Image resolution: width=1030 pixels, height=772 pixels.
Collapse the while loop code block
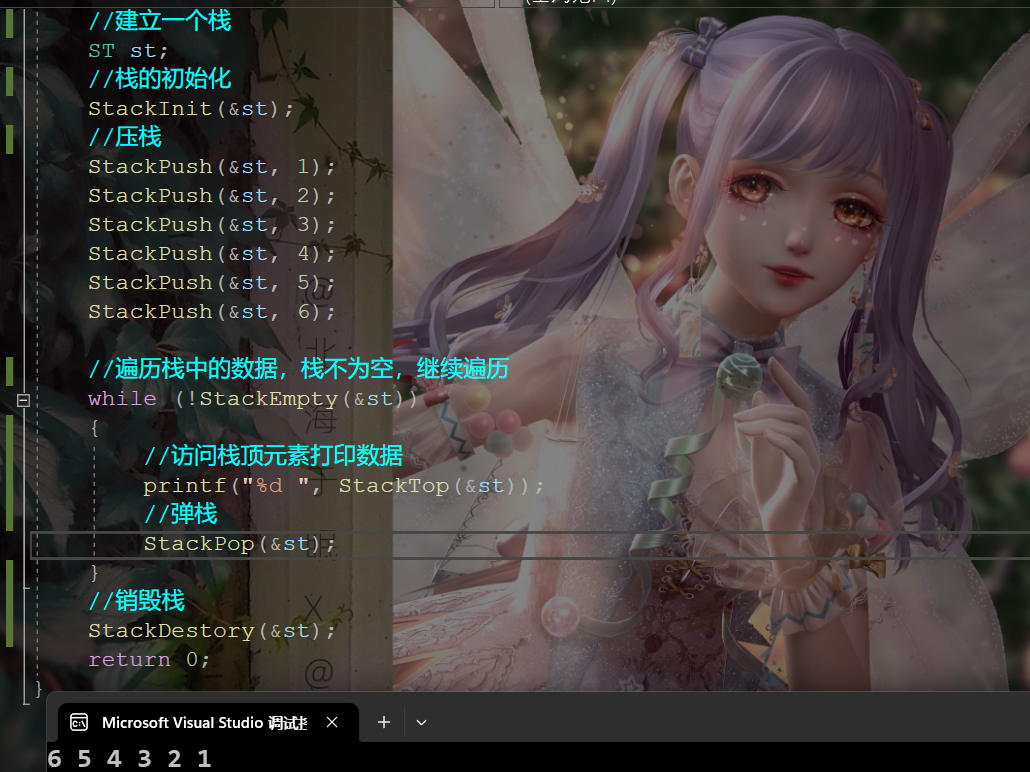23,399
